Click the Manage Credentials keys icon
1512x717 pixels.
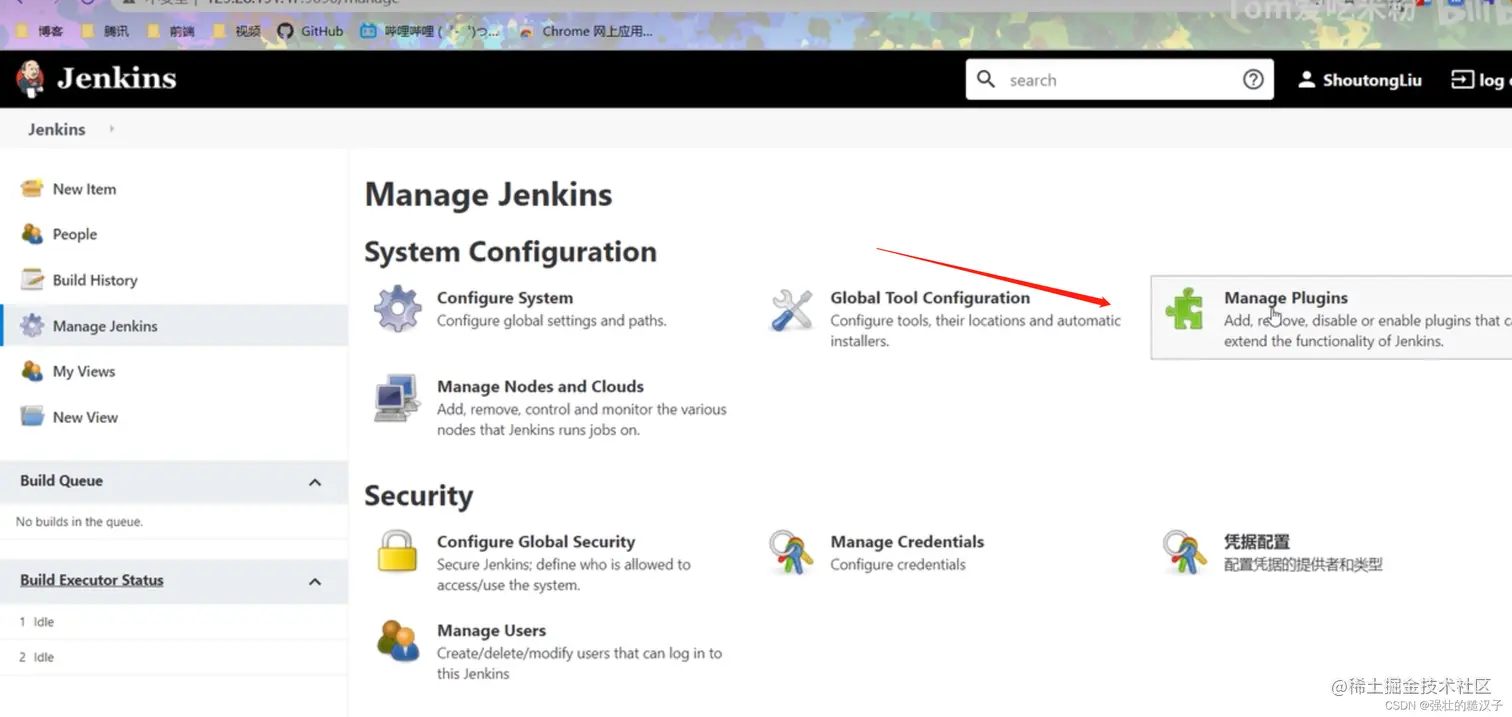[x=791, y=552]
